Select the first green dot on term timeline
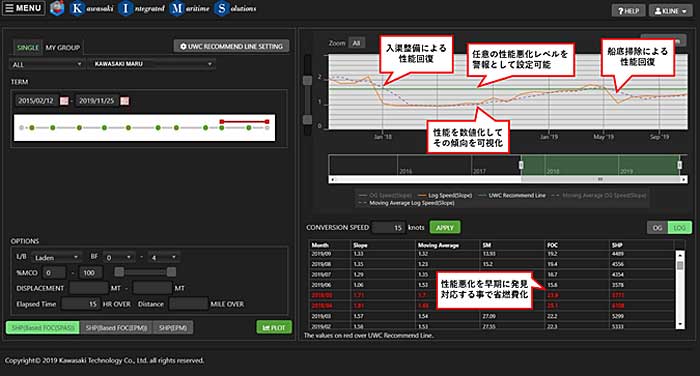This screenshot has width=700, height=376. tap(32, 128)
